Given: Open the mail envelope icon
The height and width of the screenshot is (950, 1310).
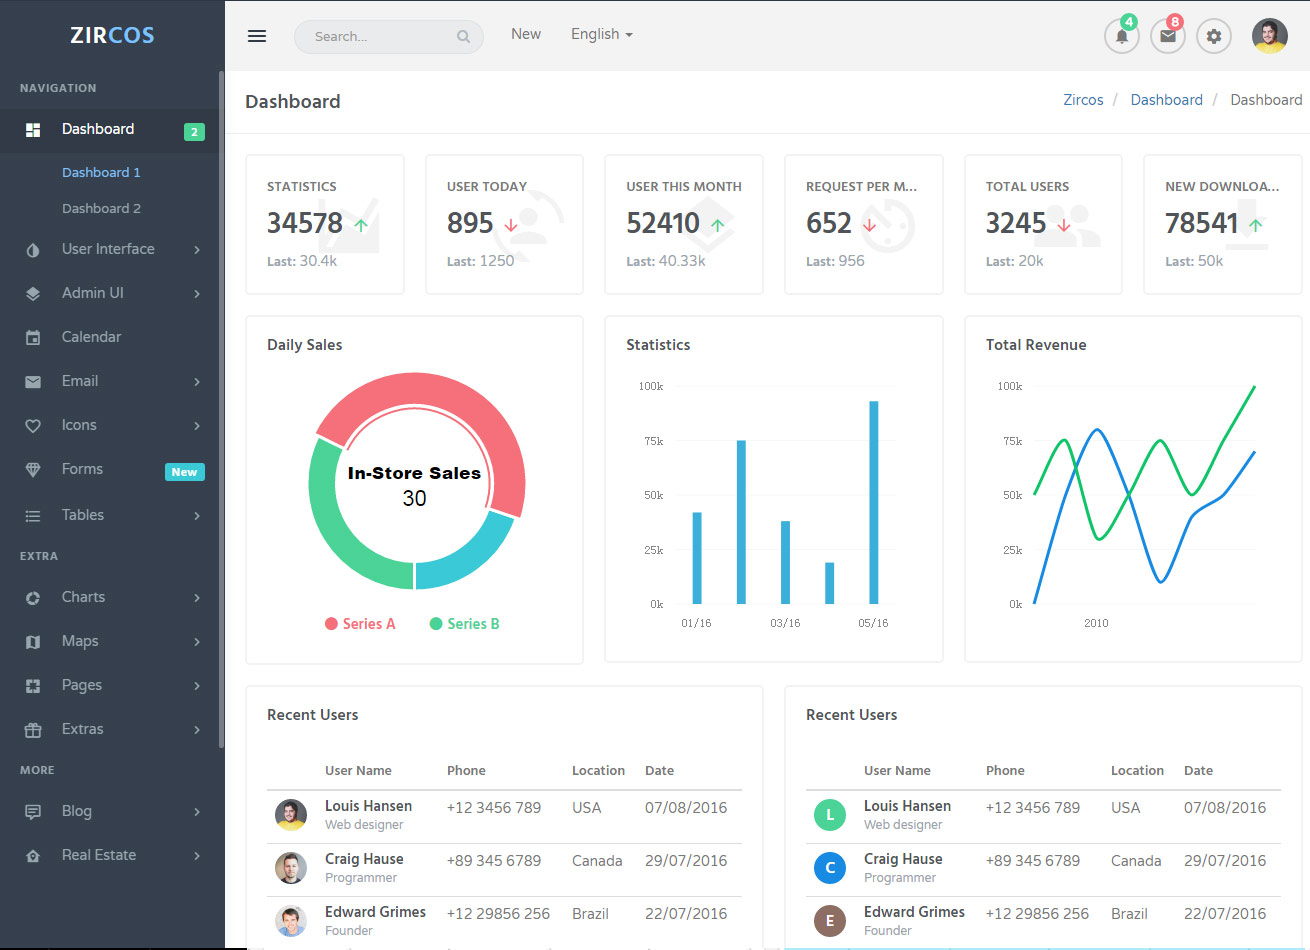Looking at the screenshot, I should tap(1167, 37).
